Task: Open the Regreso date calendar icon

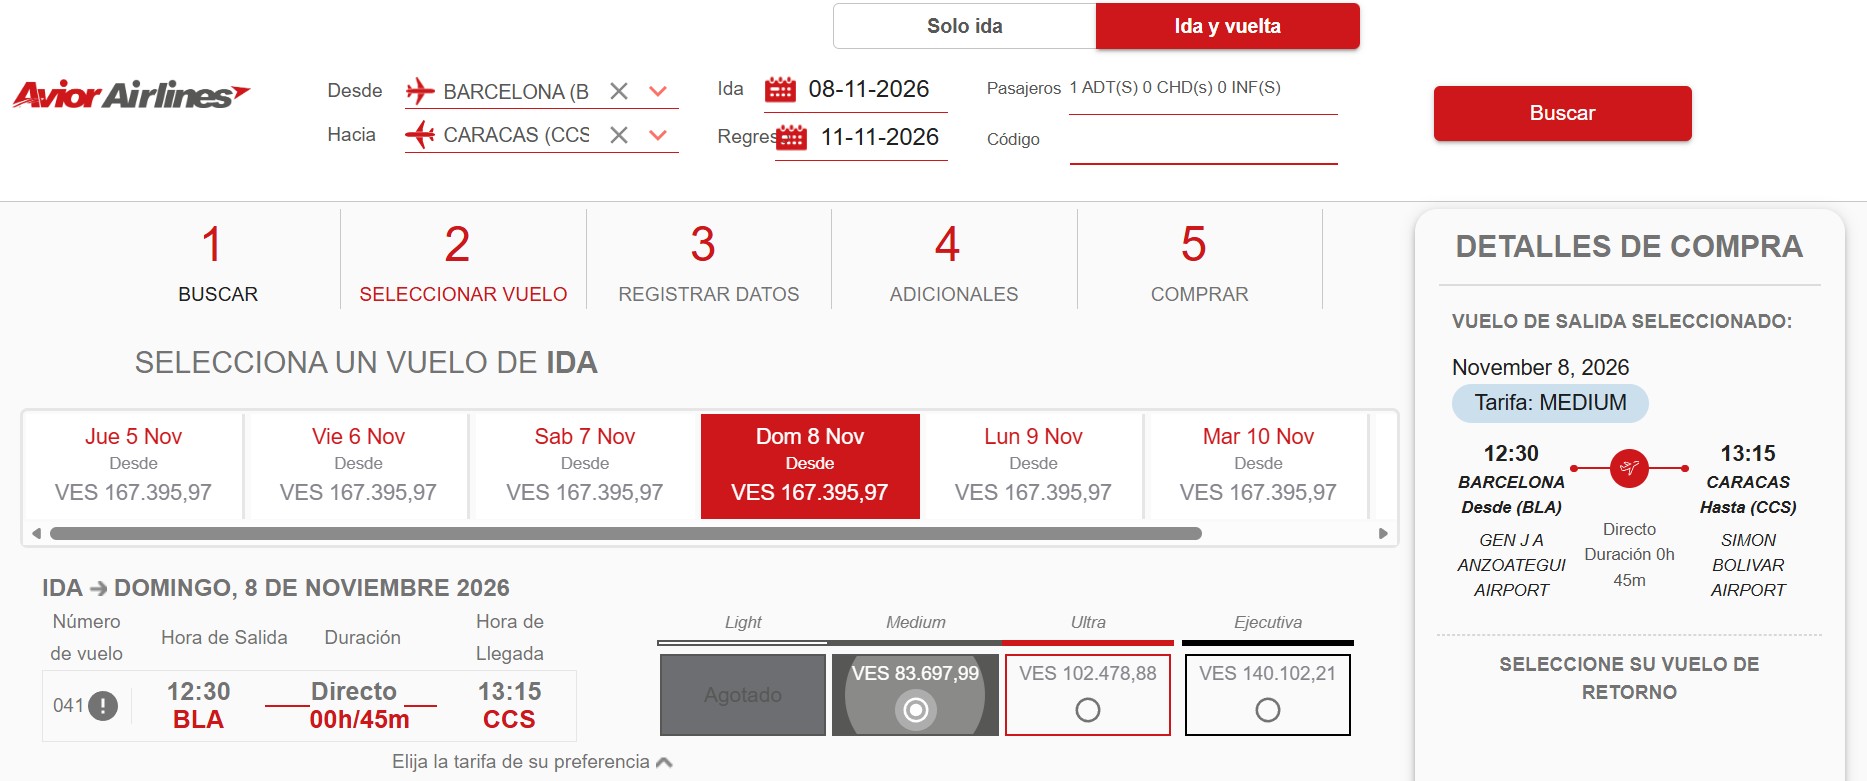Action: click(x=792, y=137)
